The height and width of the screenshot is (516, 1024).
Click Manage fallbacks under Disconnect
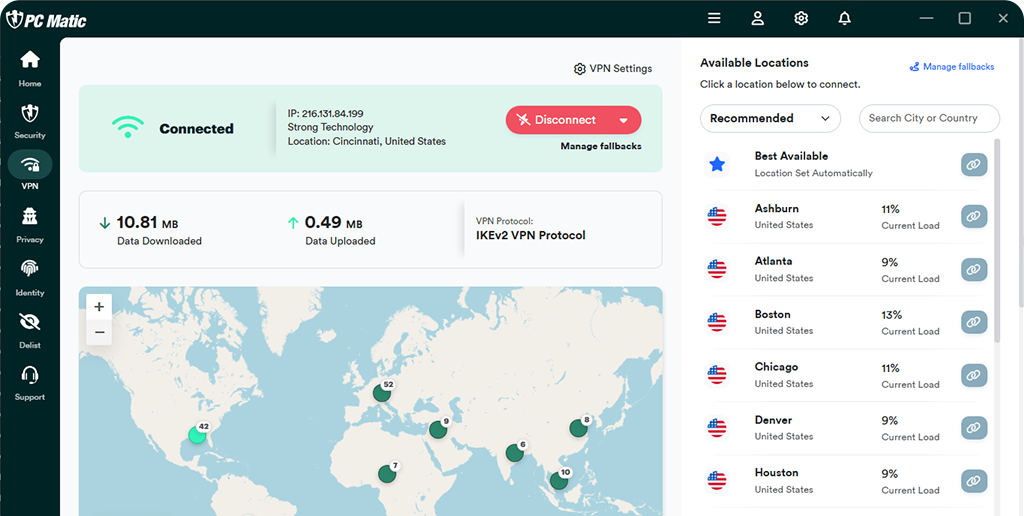pos(601,146)
